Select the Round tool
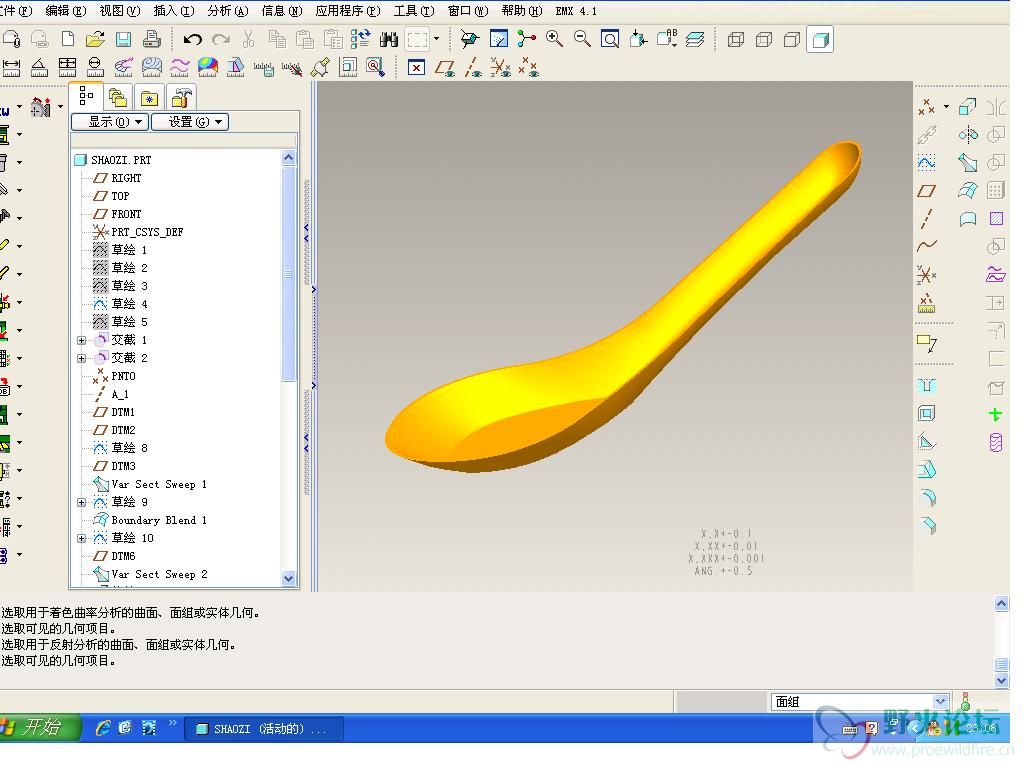Screen dimensions: 1024x768 pyautogui.click(x=926, y=498)
